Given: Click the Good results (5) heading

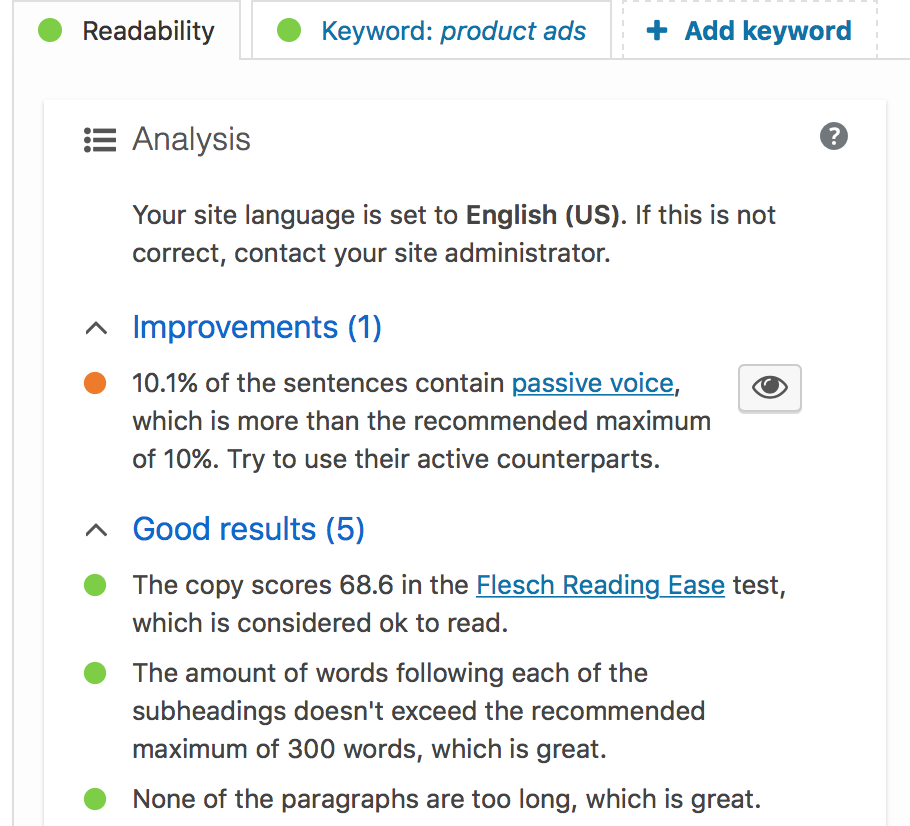Looking at the screenshot, I should tap(248, 530).
